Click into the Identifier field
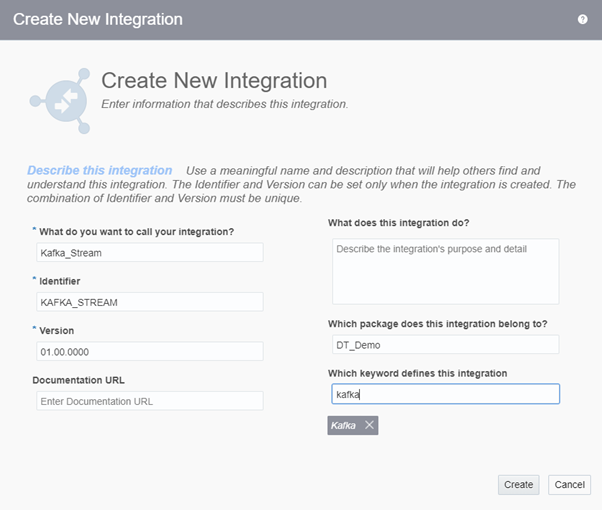 tap(148, 301)
